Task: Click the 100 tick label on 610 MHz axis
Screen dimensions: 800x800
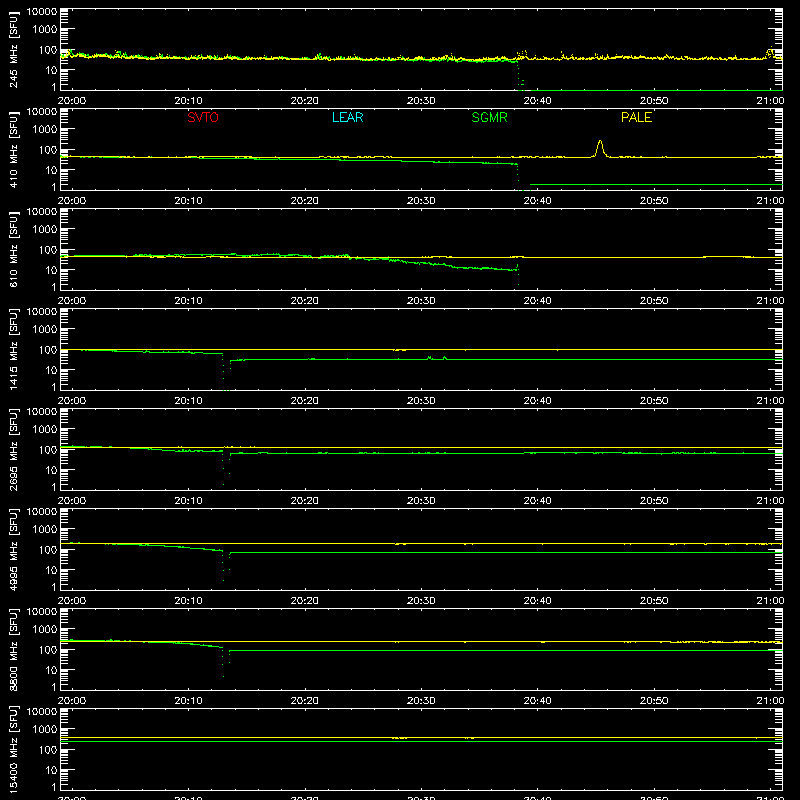Action: coord(48,249)
